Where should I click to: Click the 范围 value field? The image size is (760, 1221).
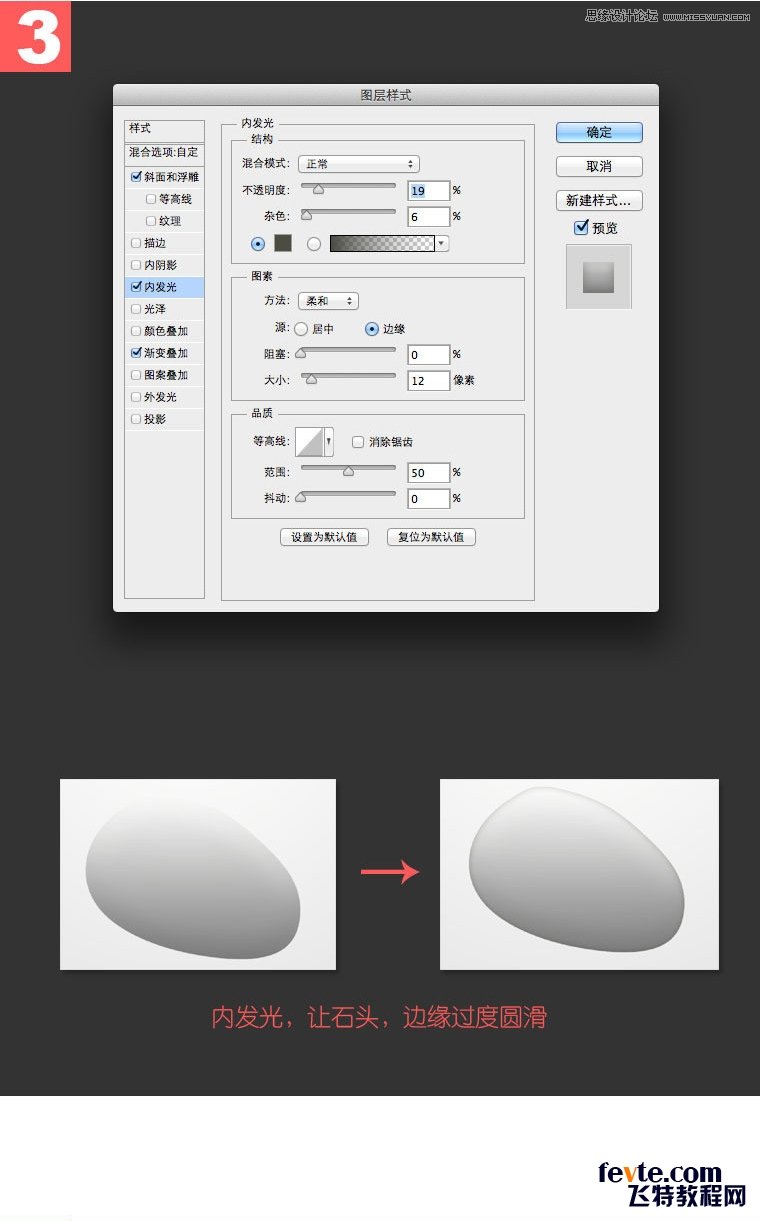428,472
